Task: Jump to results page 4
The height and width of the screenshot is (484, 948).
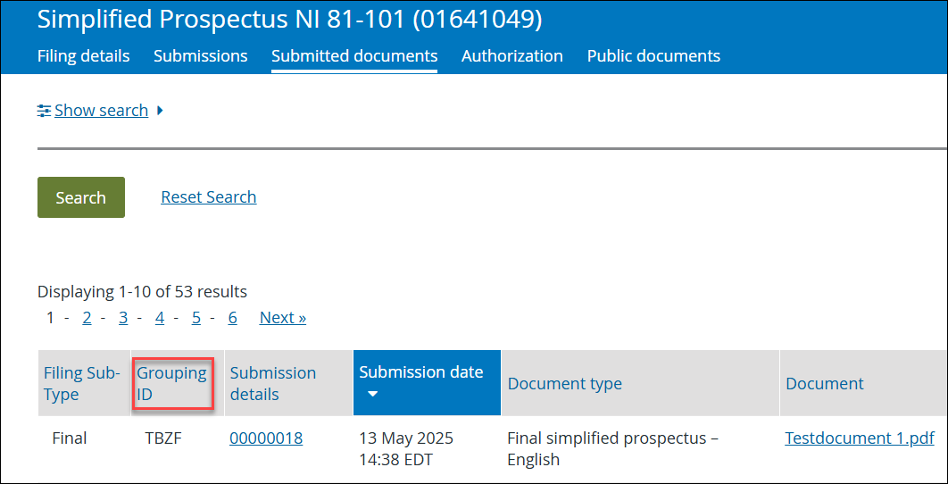Action: pyautogui.click(x=160, y=318)
